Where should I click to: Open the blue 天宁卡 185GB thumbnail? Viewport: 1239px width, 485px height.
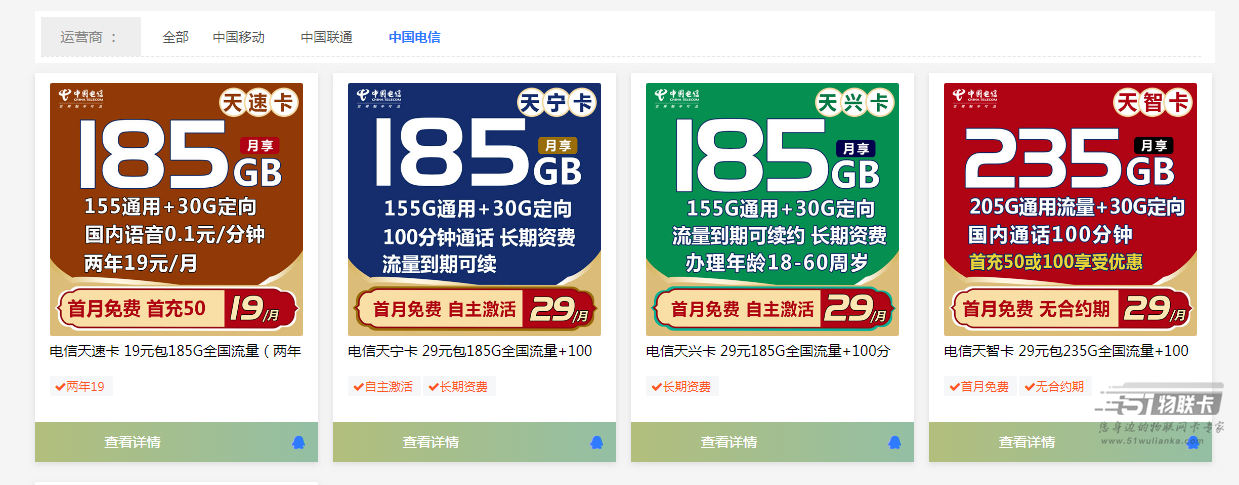click(x=474, y=209)
